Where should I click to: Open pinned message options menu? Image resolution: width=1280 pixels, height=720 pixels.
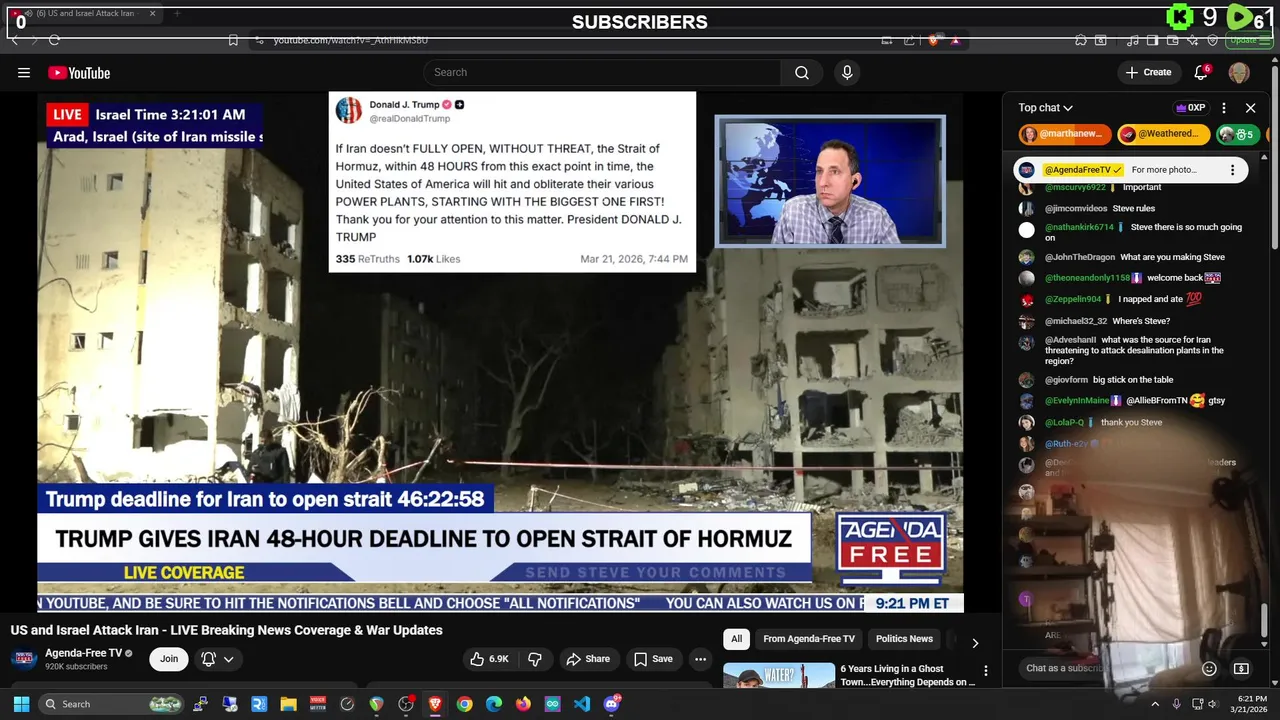tap(1232, 170)
